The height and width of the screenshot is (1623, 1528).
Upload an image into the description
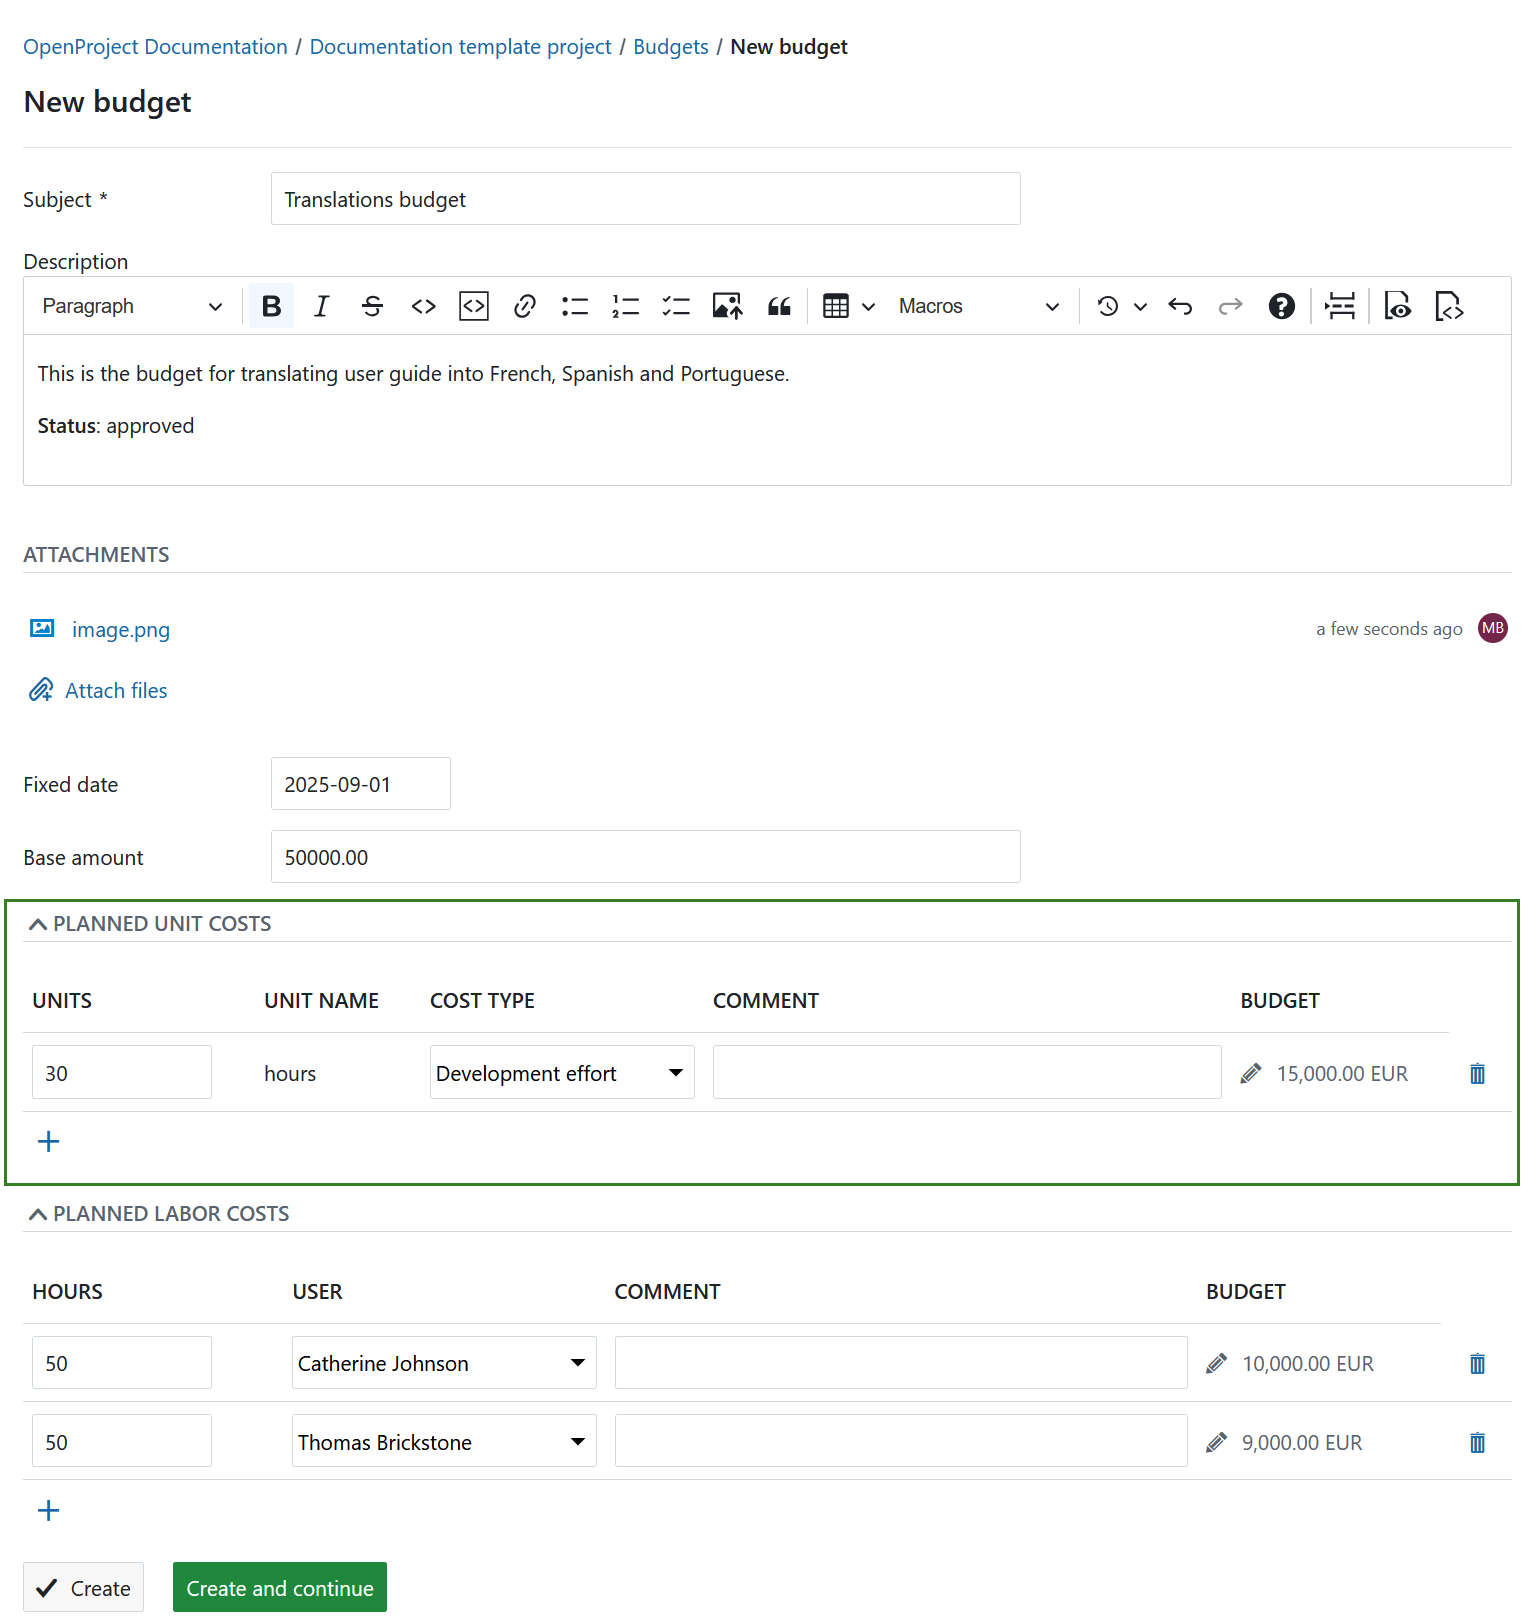(x=727, y=306)
